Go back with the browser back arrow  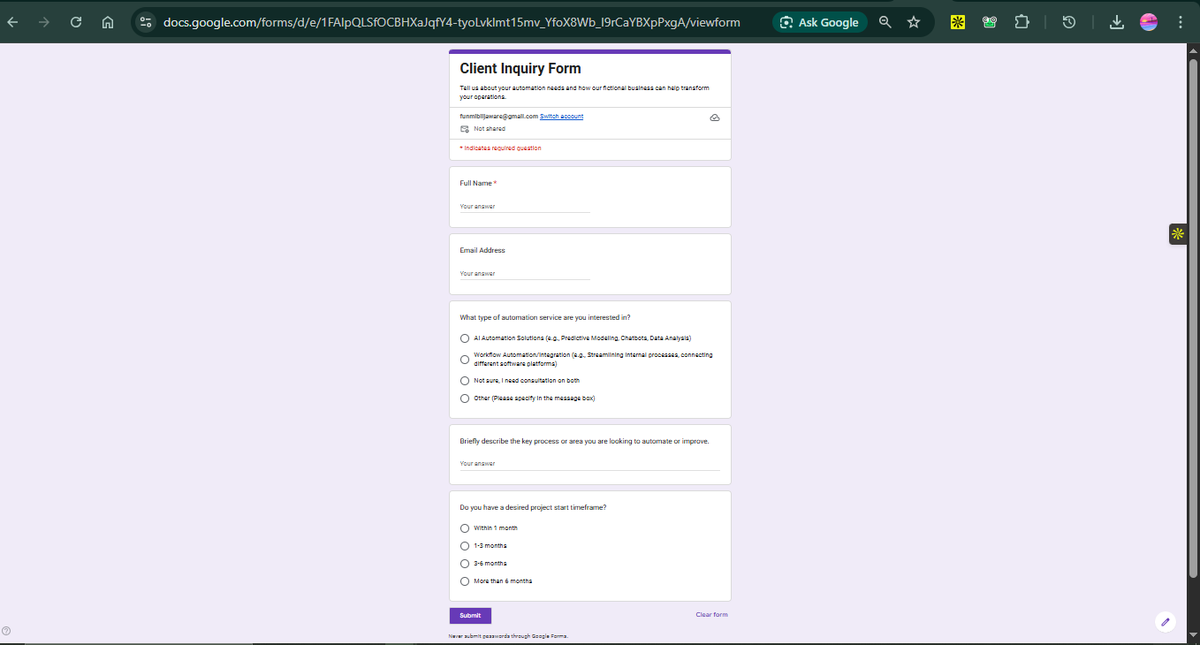pyautogui.click(x=14, y=22)
